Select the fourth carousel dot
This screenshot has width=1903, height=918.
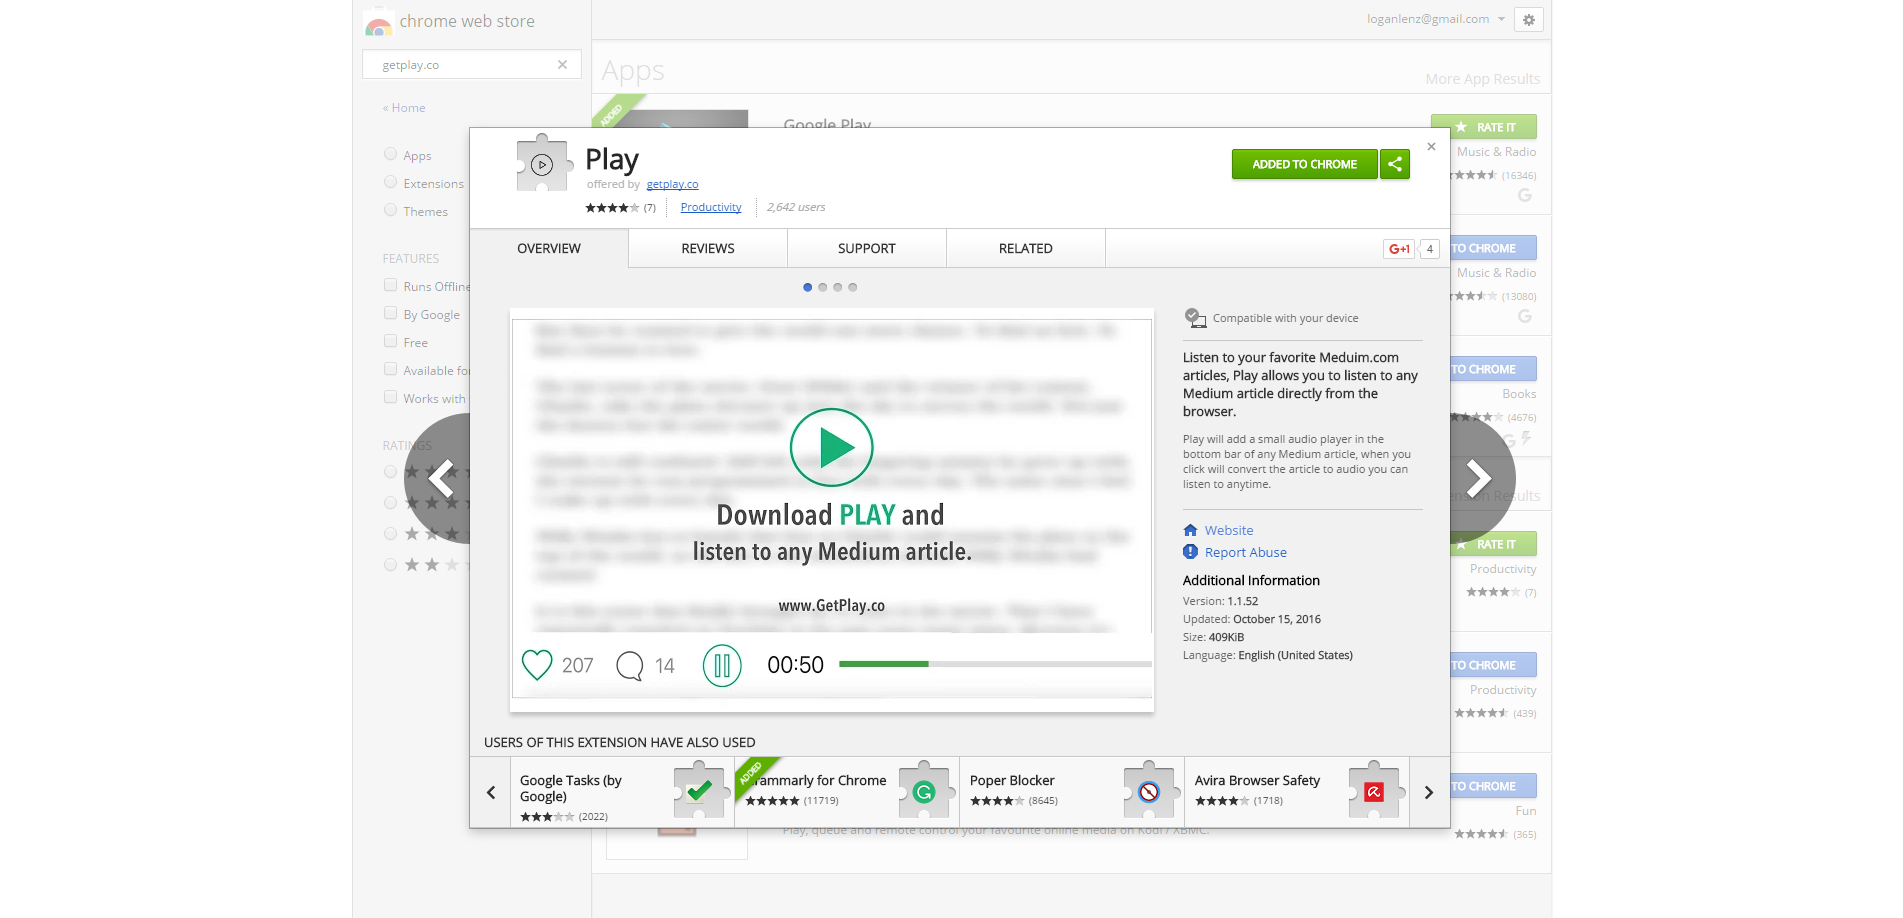(x=853, y=287)
